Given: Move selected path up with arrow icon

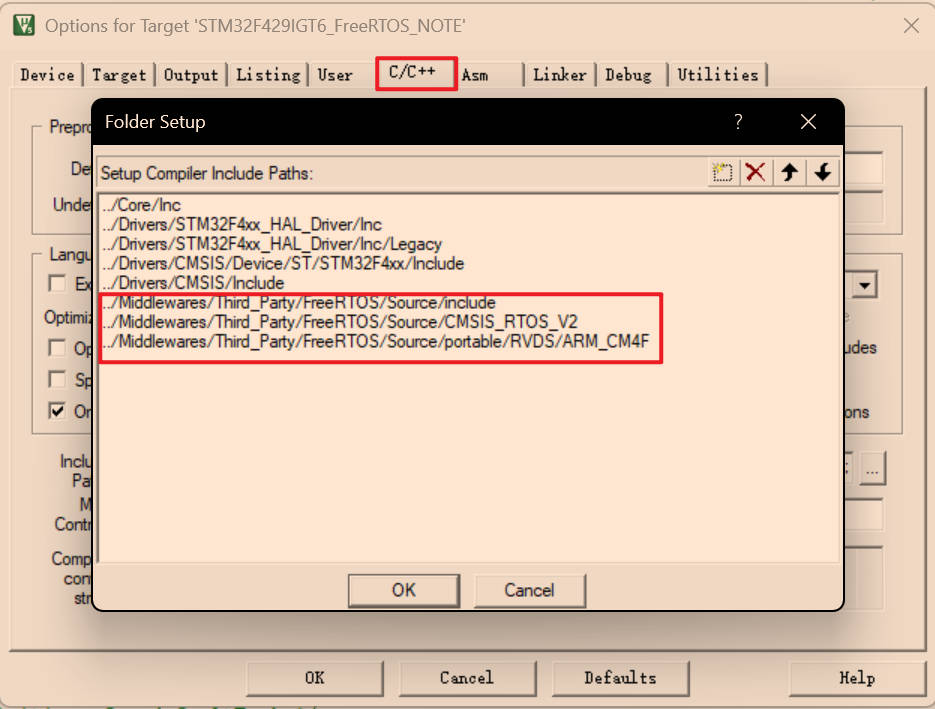Looking at the screenshot, I should [789, 173].
